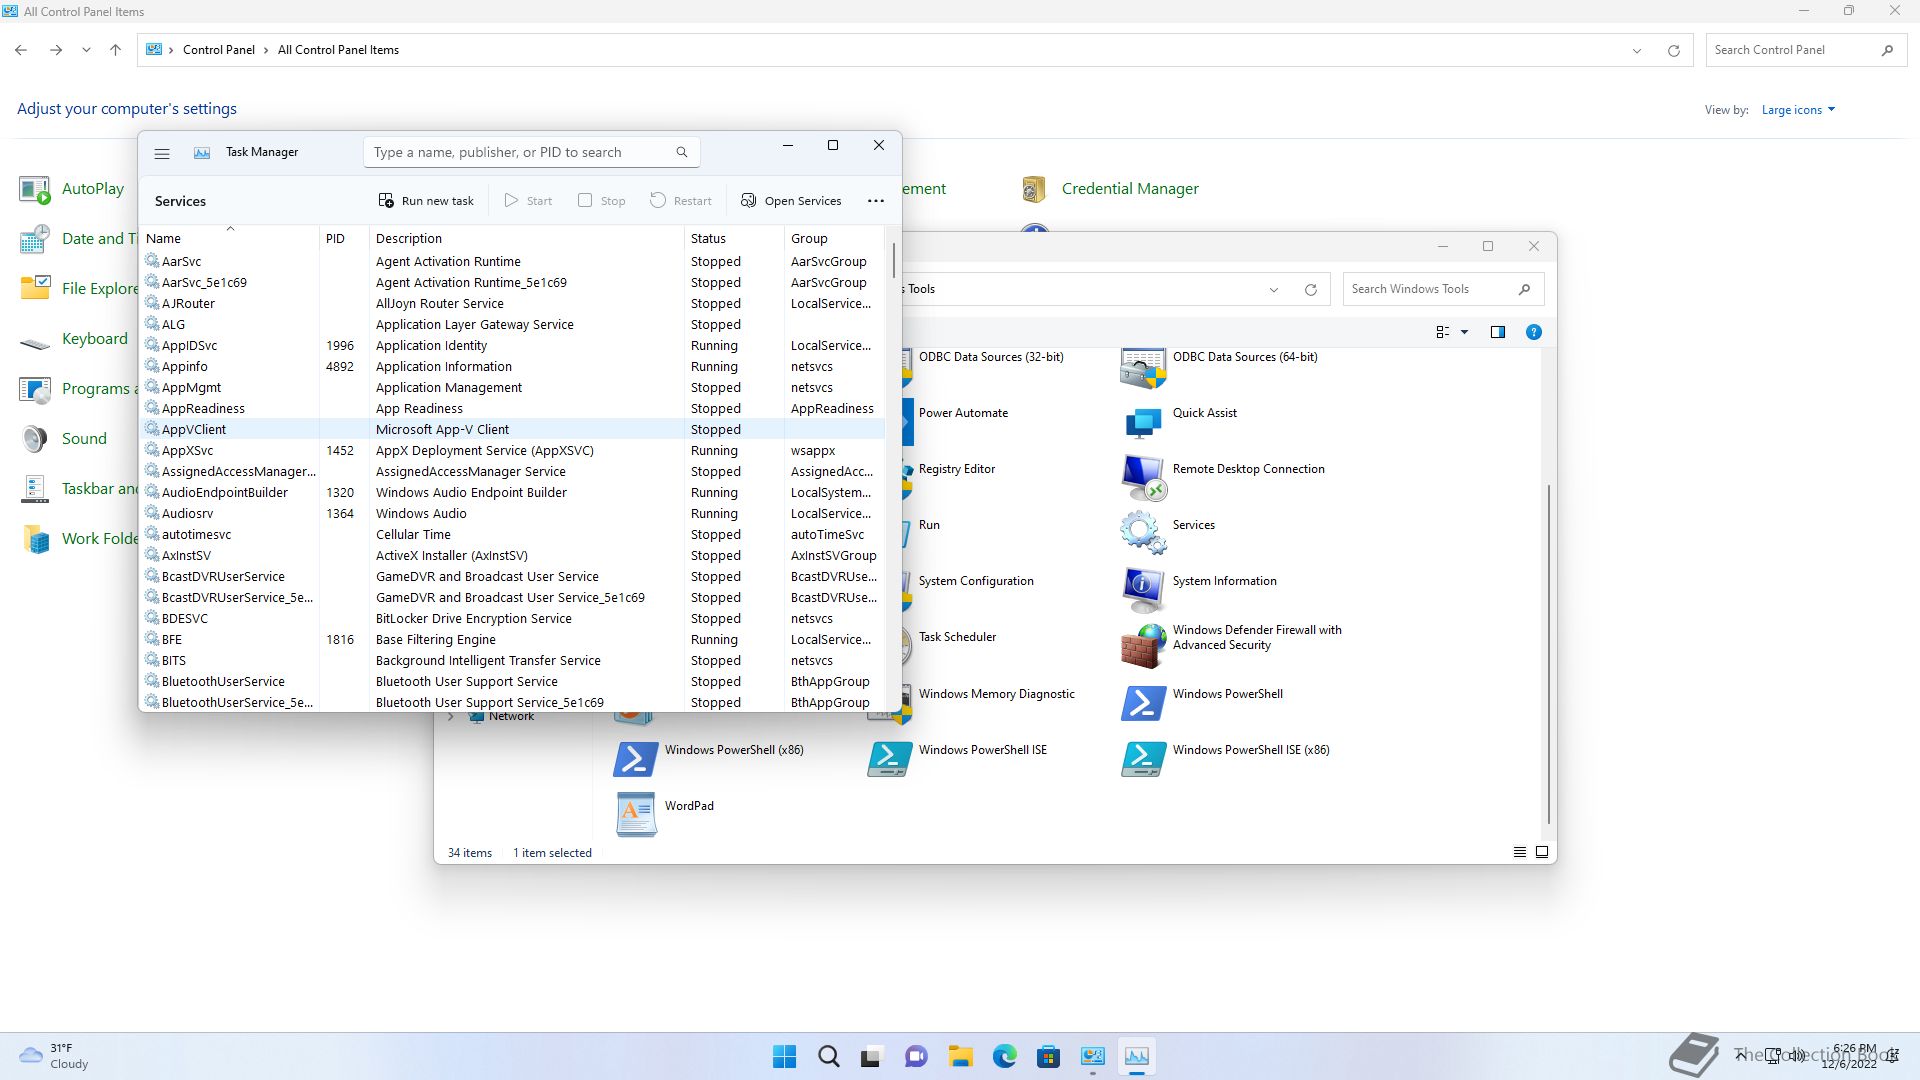Open the three-dot more options in Task Manager
The width and height of the screenshot is (1920, 1080).
click(876, 201)
